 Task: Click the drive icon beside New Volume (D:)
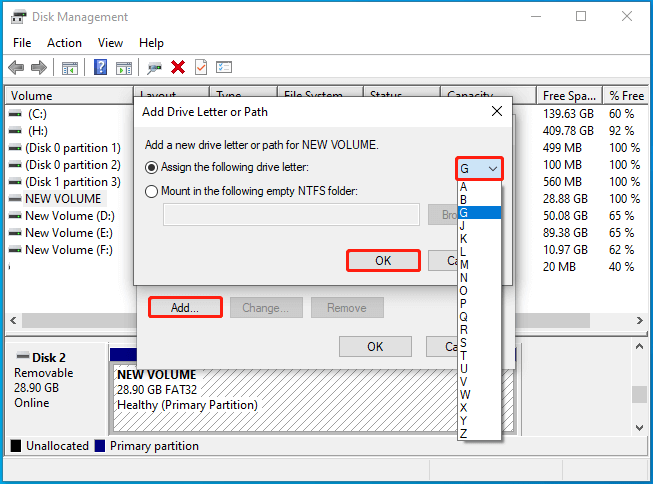pos(15,216)
